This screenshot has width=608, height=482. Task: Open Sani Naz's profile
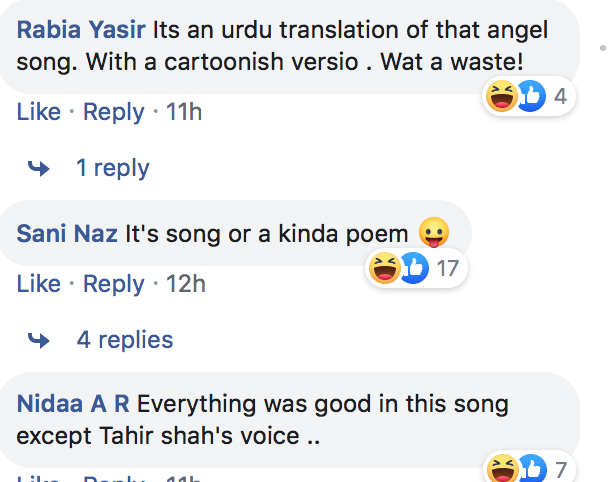tap(67, 234)
